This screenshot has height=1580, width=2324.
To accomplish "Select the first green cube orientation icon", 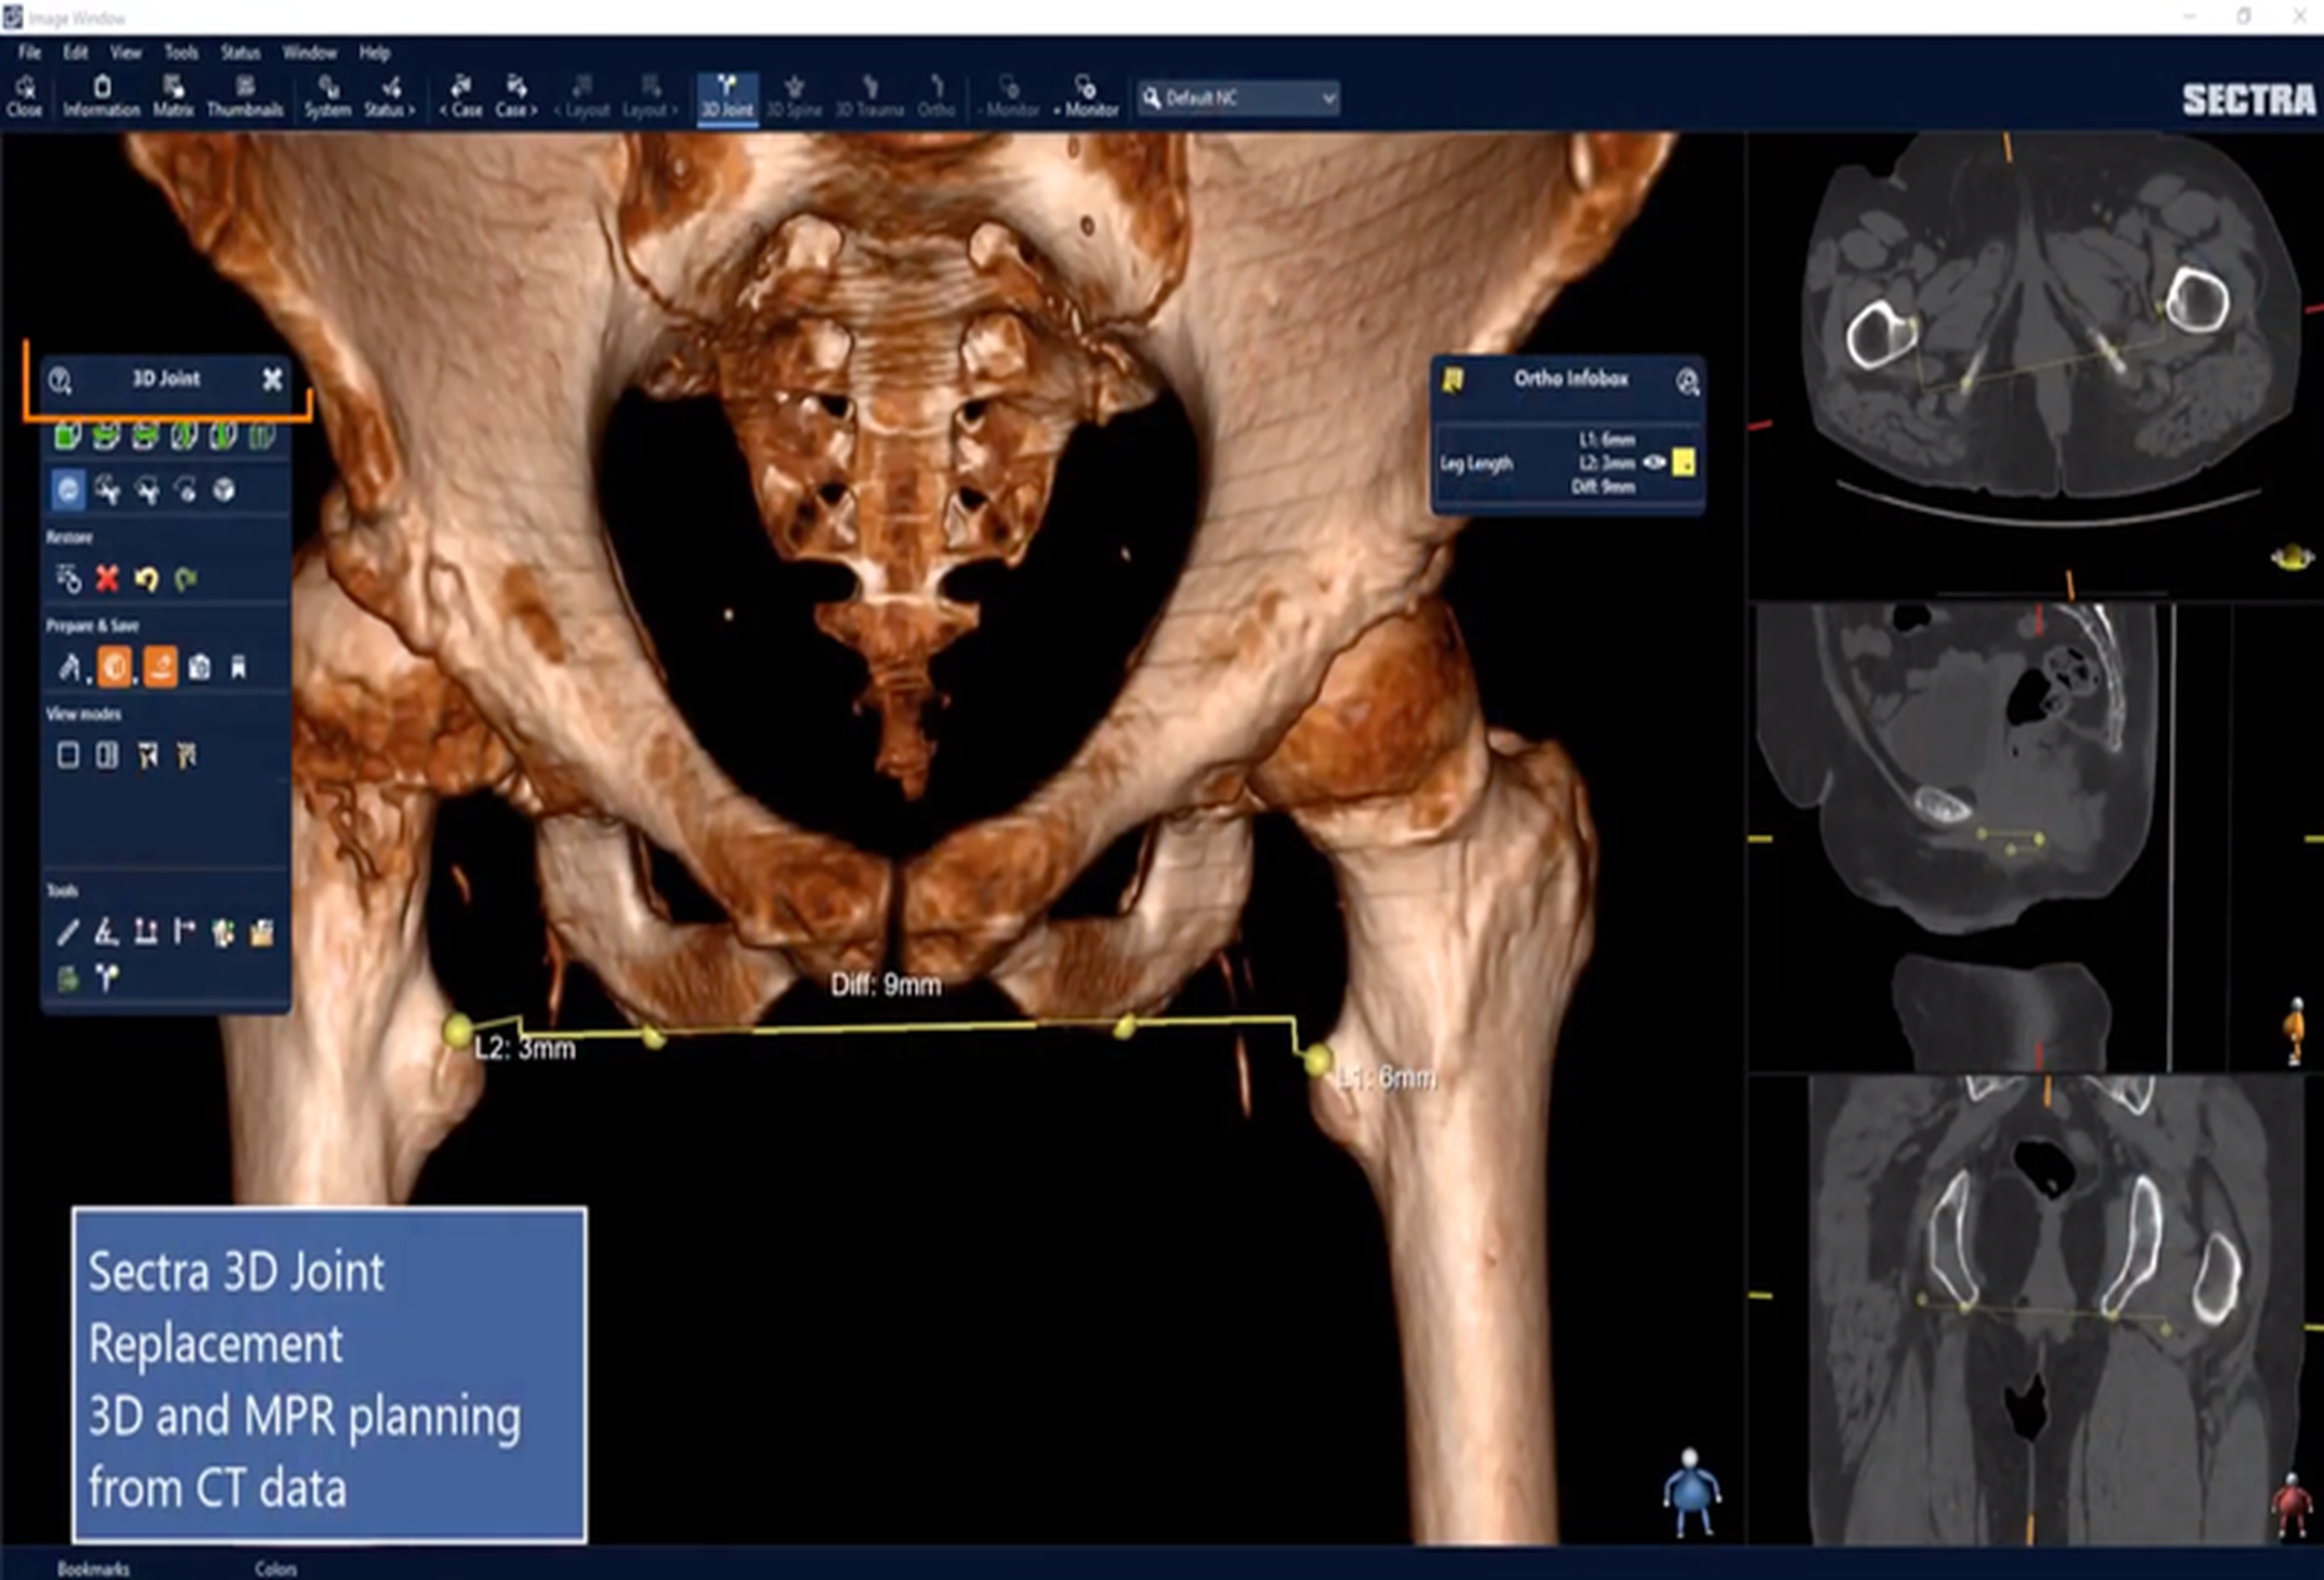I will (67, 435).
